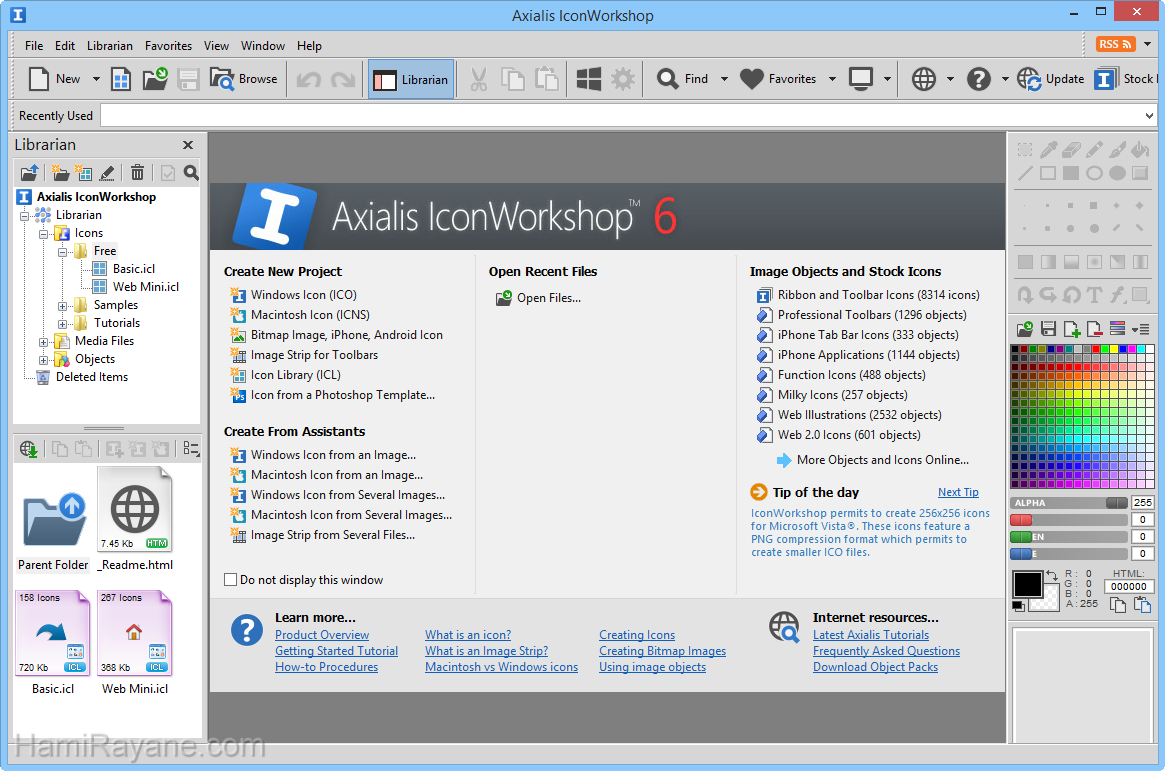The height and width of the screenshot is (771, 1165).
Task: Click the Open Files... link
Action: (x=548, y=298)
